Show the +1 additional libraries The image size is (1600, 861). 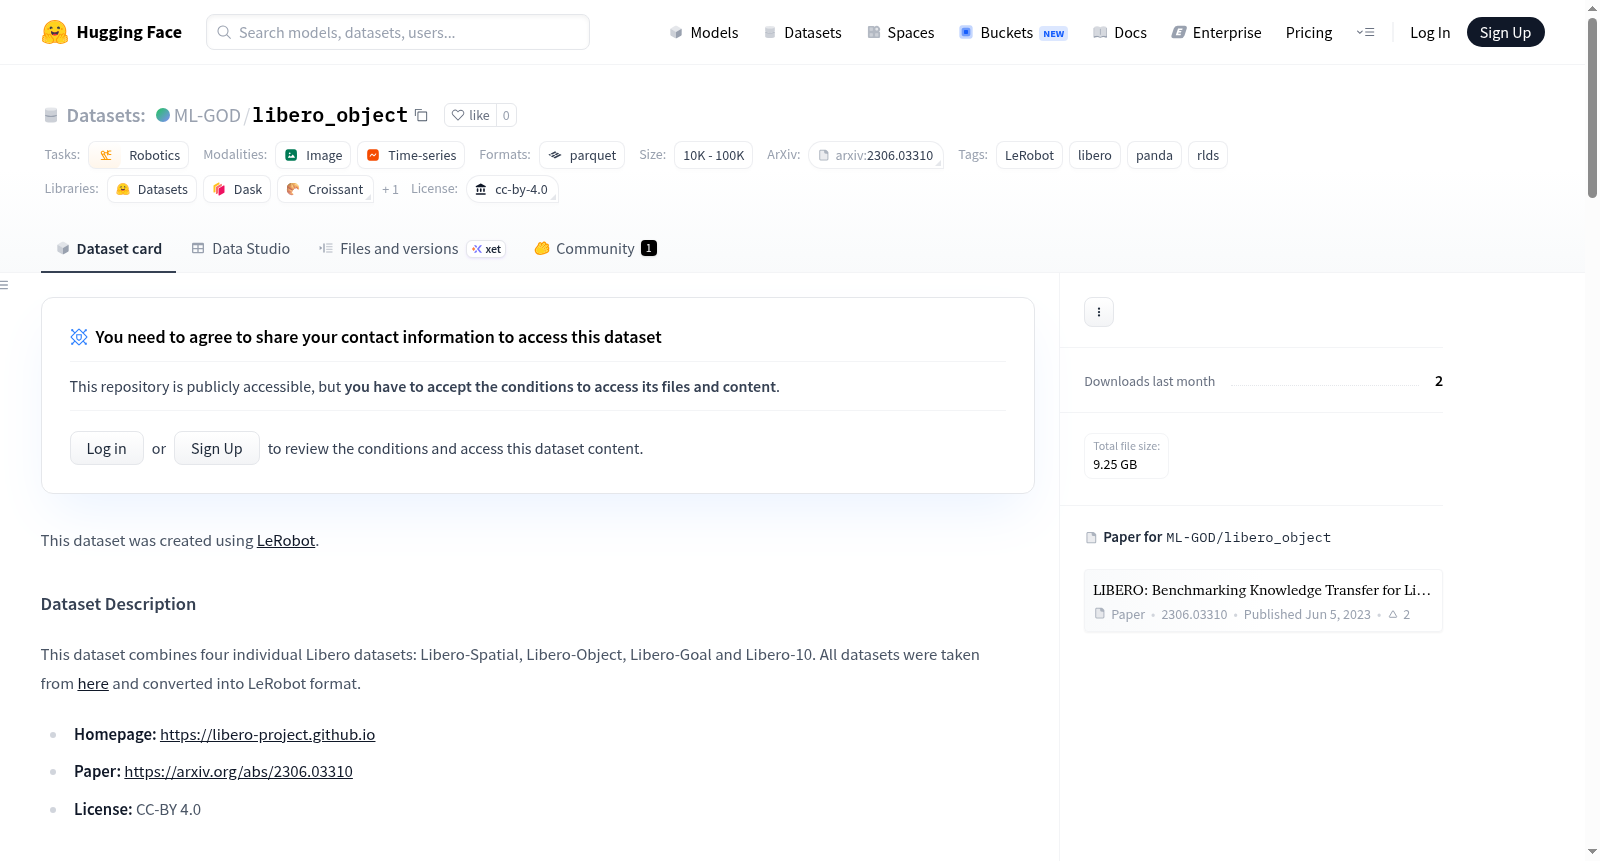pos(390,189)
